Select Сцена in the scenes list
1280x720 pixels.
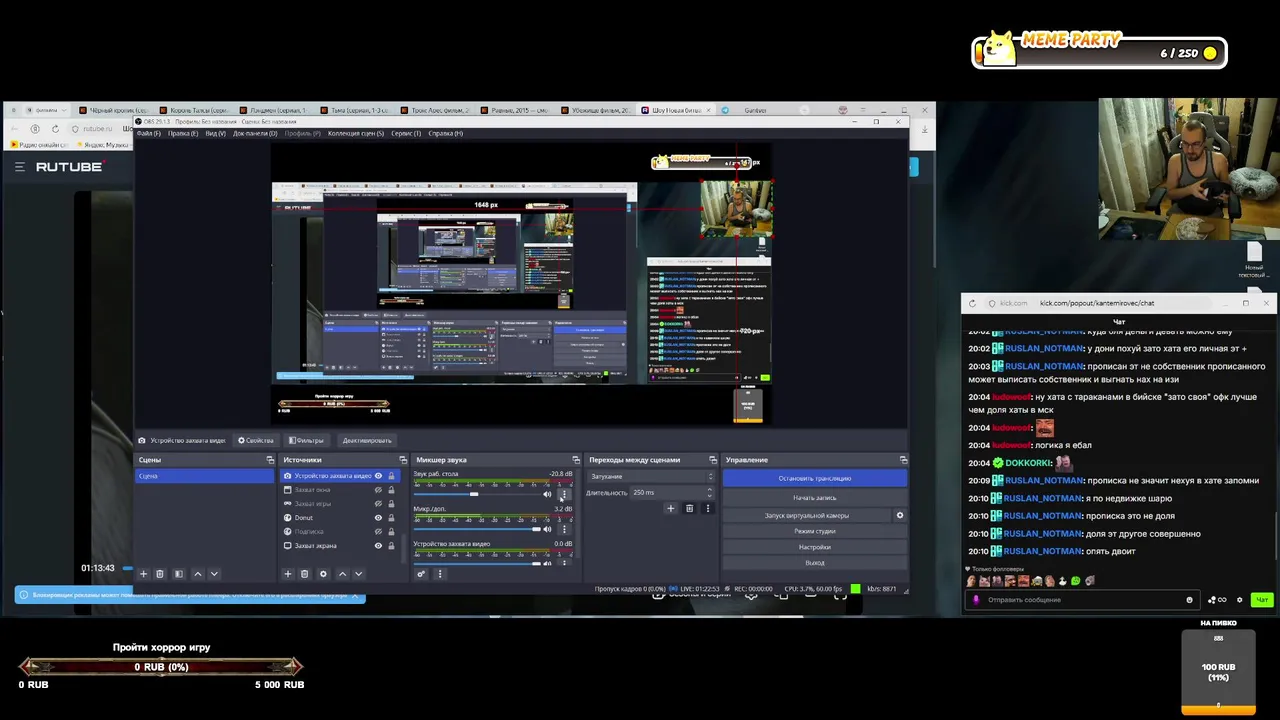coord(204,476)
